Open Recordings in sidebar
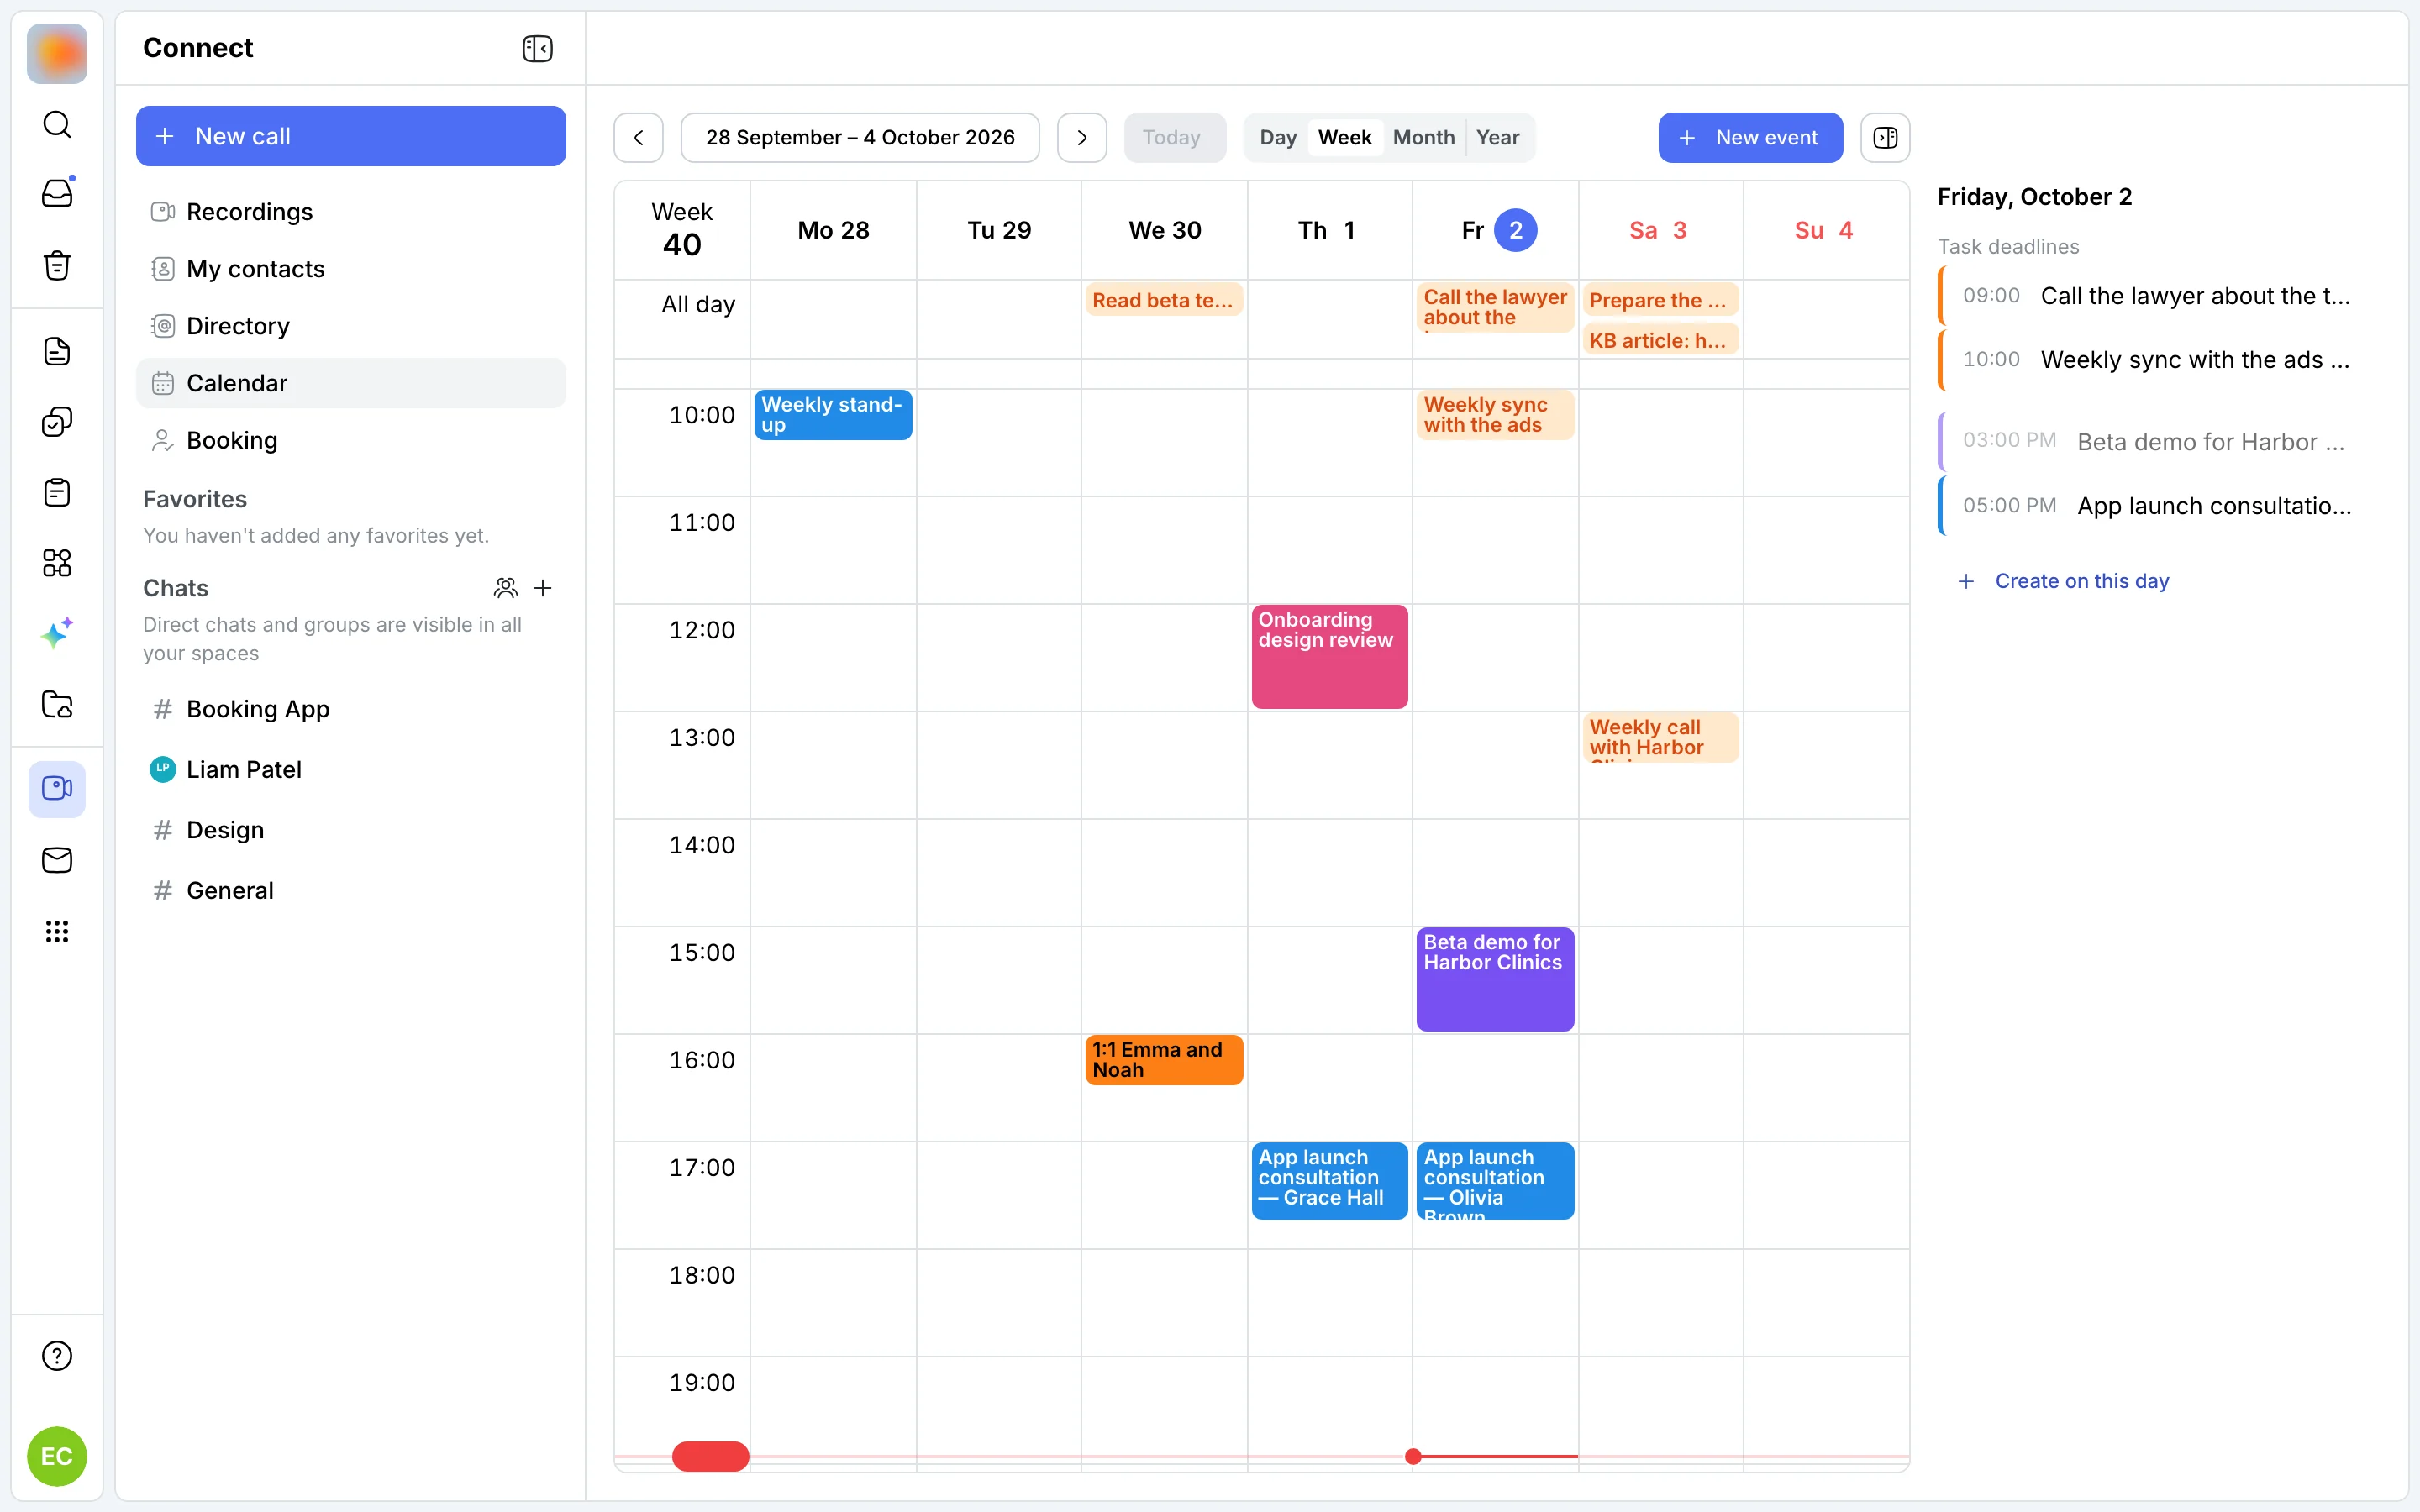Image resolution: width=2420 pixels, height=1512 pixels. pos(351,212)
